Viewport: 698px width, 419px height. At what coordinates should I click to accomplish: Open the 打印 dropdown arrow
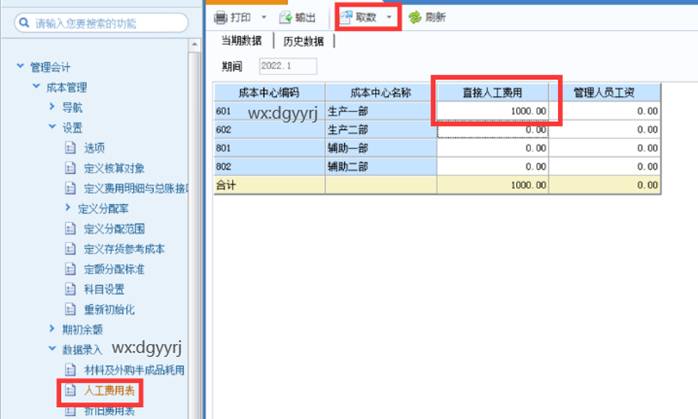263,17
